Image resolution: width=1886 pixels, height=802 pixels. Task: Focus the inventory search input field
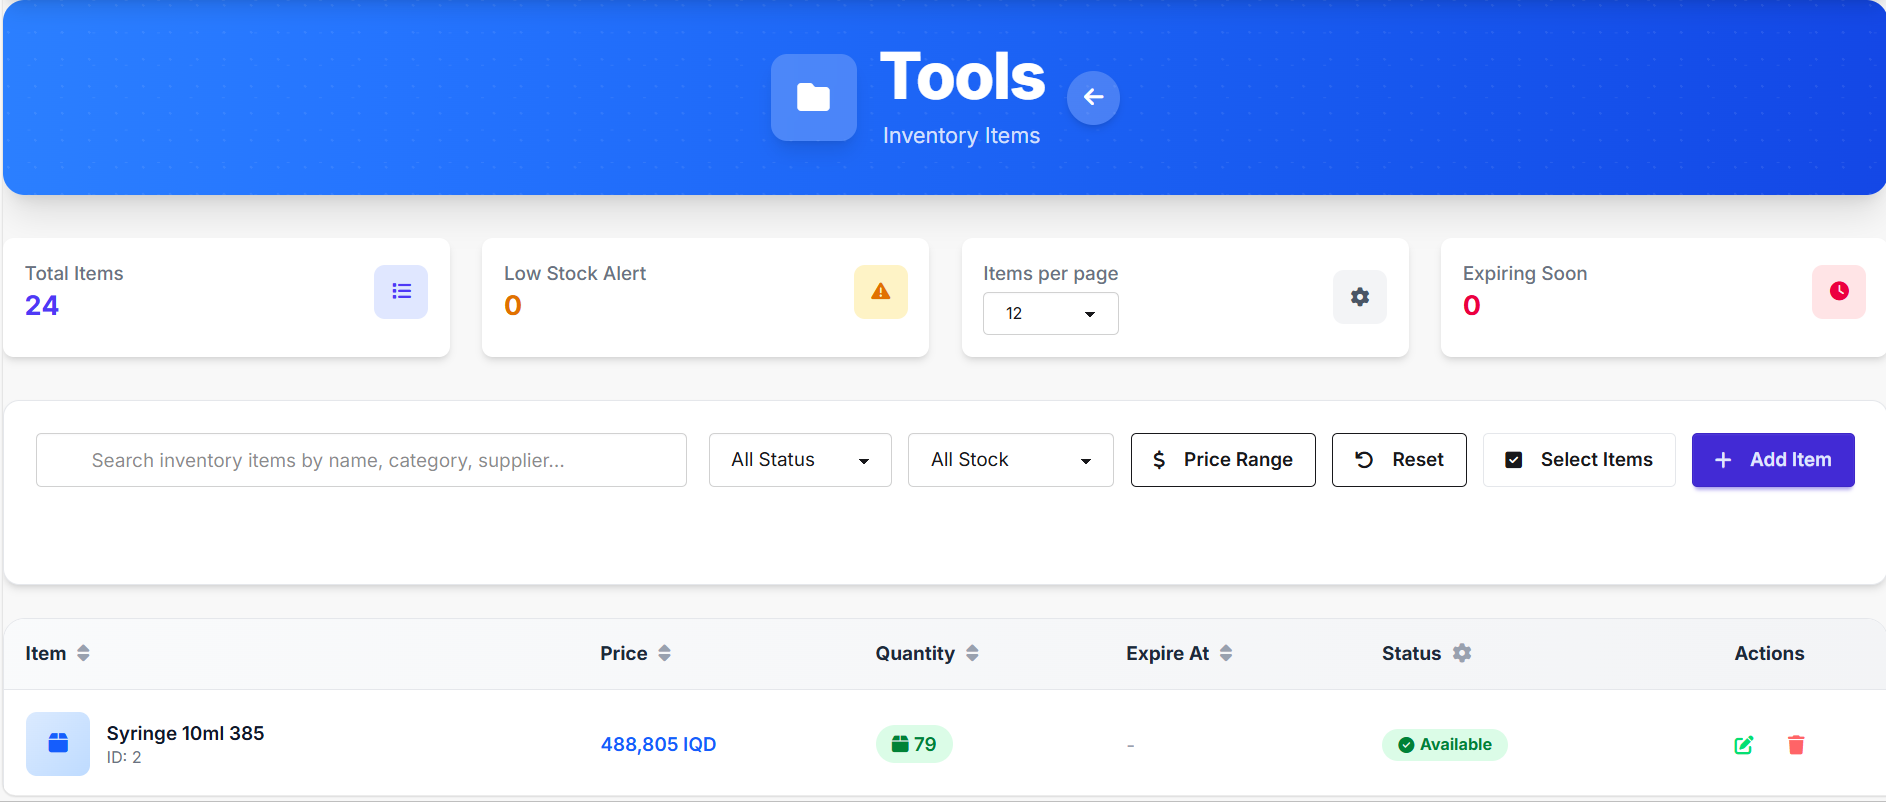361,460
